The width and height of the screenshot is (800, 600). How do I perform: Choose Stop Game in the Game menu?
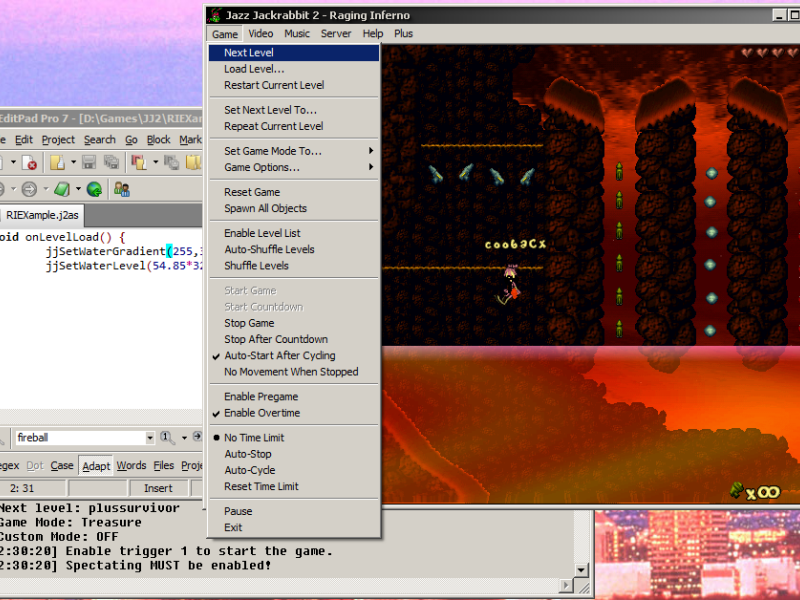coord(293,323)
